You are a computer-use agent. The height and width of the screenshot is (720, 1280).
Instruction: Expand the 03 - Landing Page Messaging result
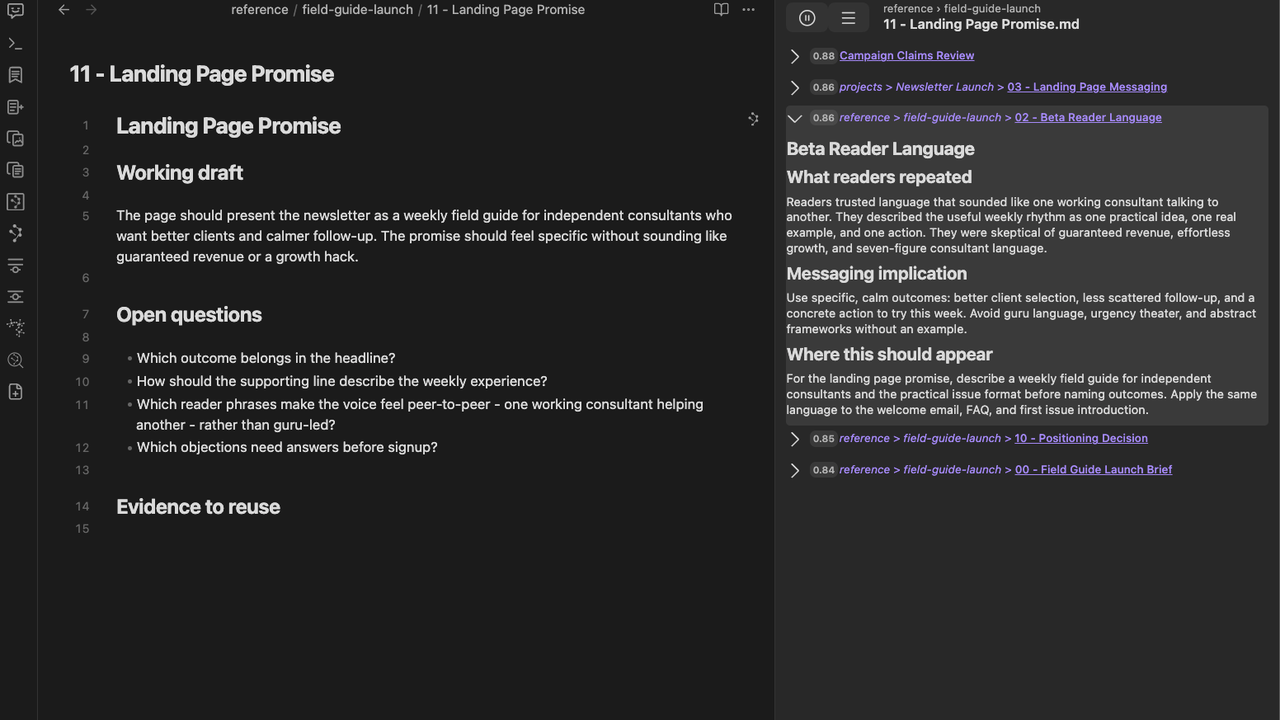click(x=795, y=87)
